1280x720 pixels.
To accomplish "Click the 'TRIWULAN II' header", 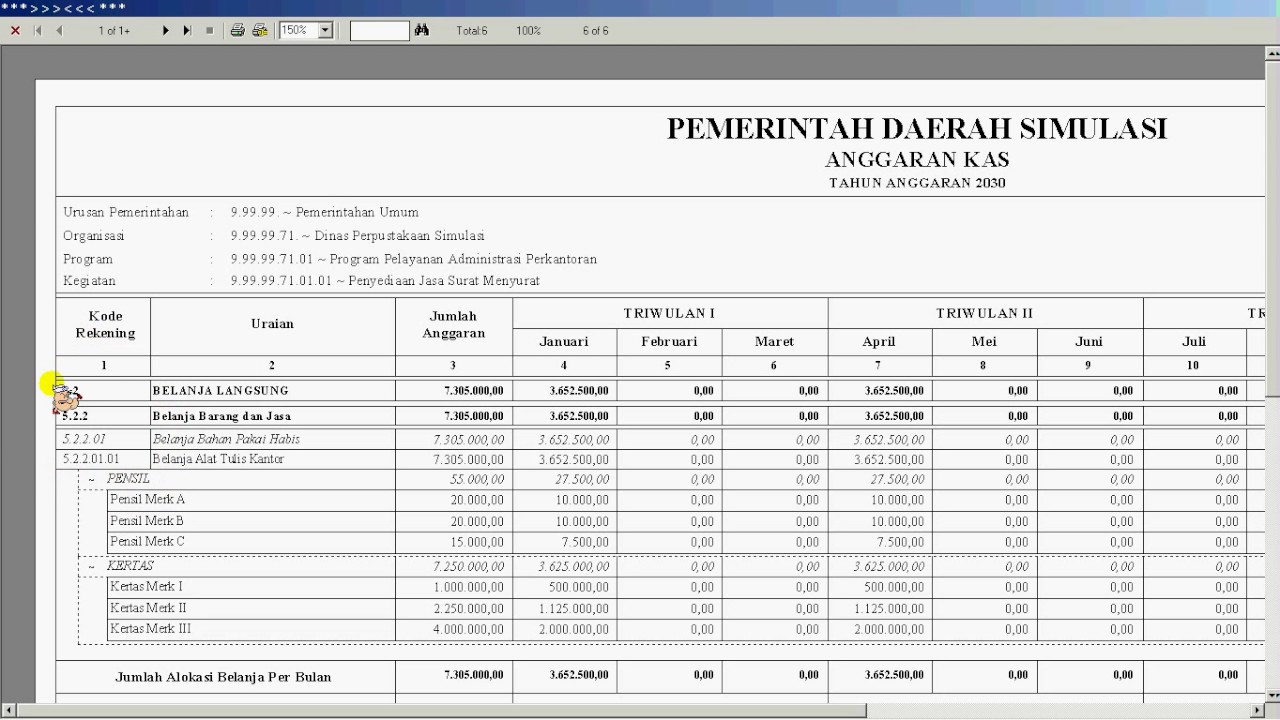I will (x=984, y=313).
